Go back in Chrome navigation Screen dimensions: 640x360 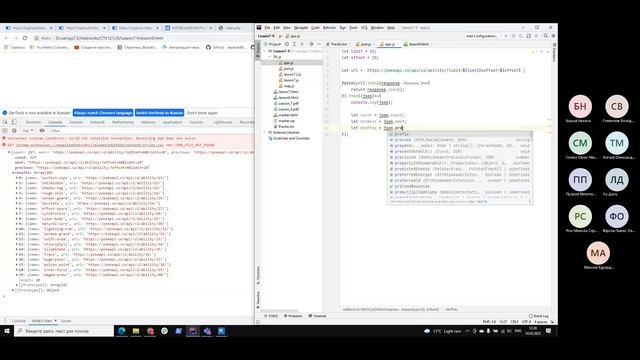click(x=6, y=38)
